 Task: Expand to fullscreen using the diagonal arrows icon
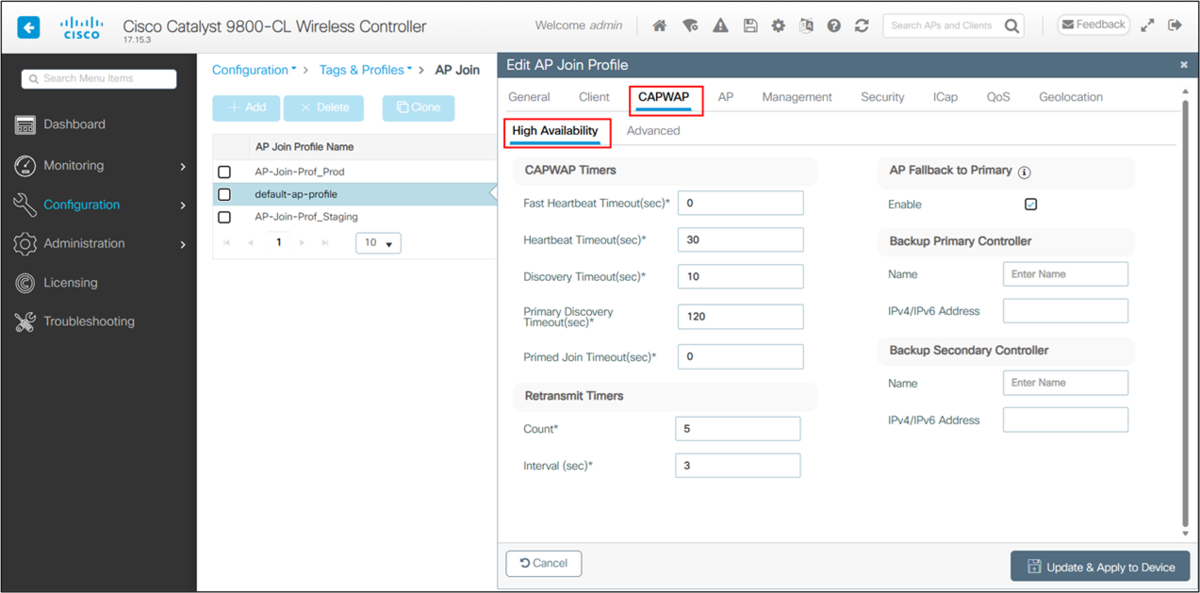pos(1147,26)
